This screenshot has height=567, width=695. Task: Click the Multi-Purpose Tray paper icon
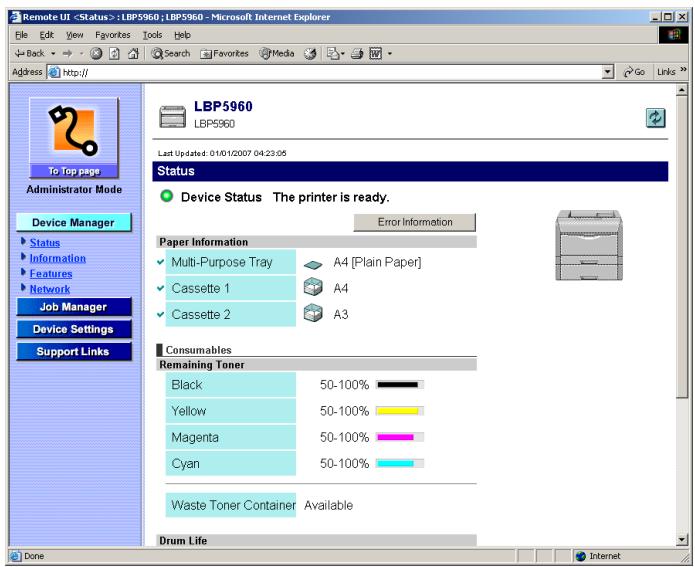[x=313, y=265]
